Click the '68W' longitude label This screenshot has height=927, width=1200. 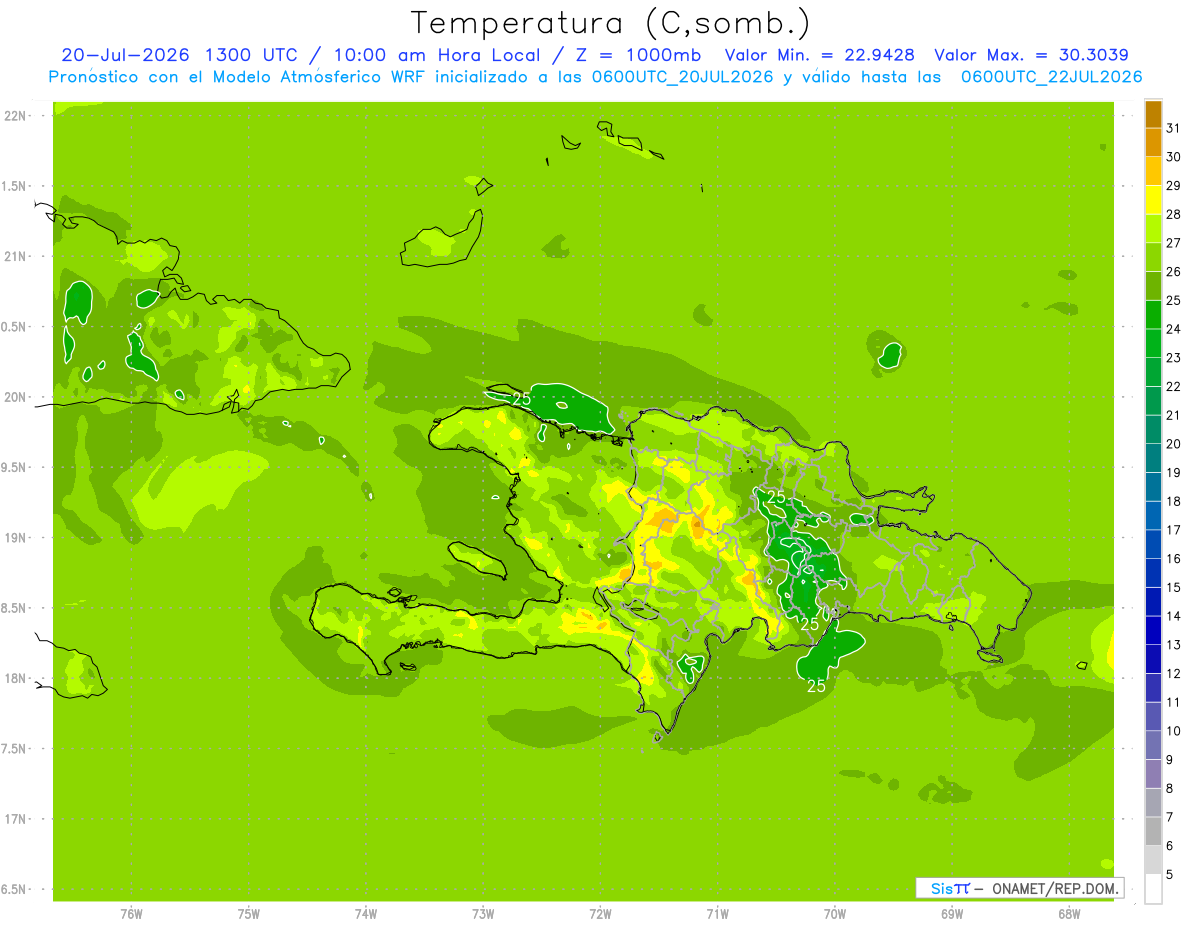coord(1069,914)
